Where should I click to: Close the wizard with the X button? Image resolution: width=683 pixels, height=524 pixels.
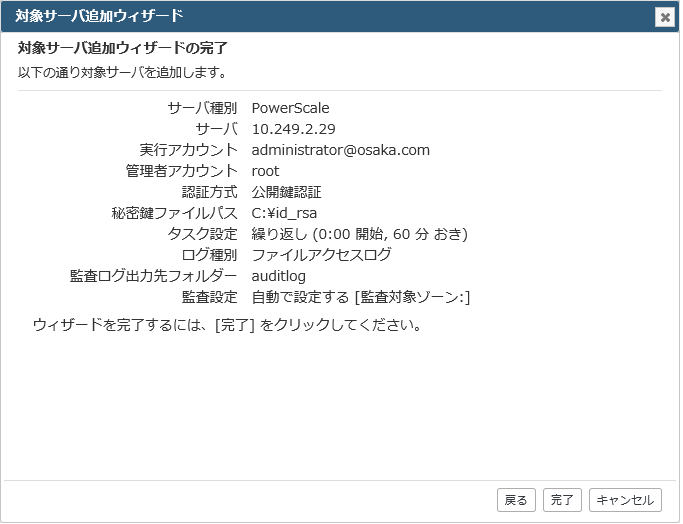coord(665,17)
